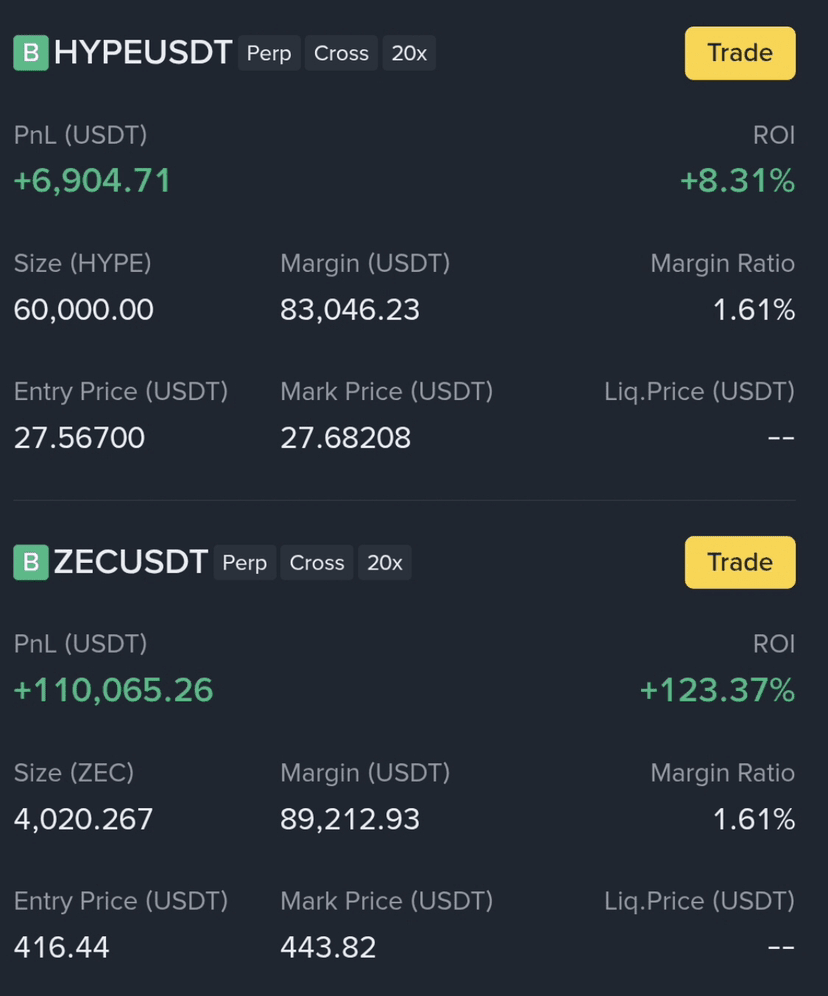
Task: Tap the Perp tag on ZECUSDT
Action: click(245, 563)
